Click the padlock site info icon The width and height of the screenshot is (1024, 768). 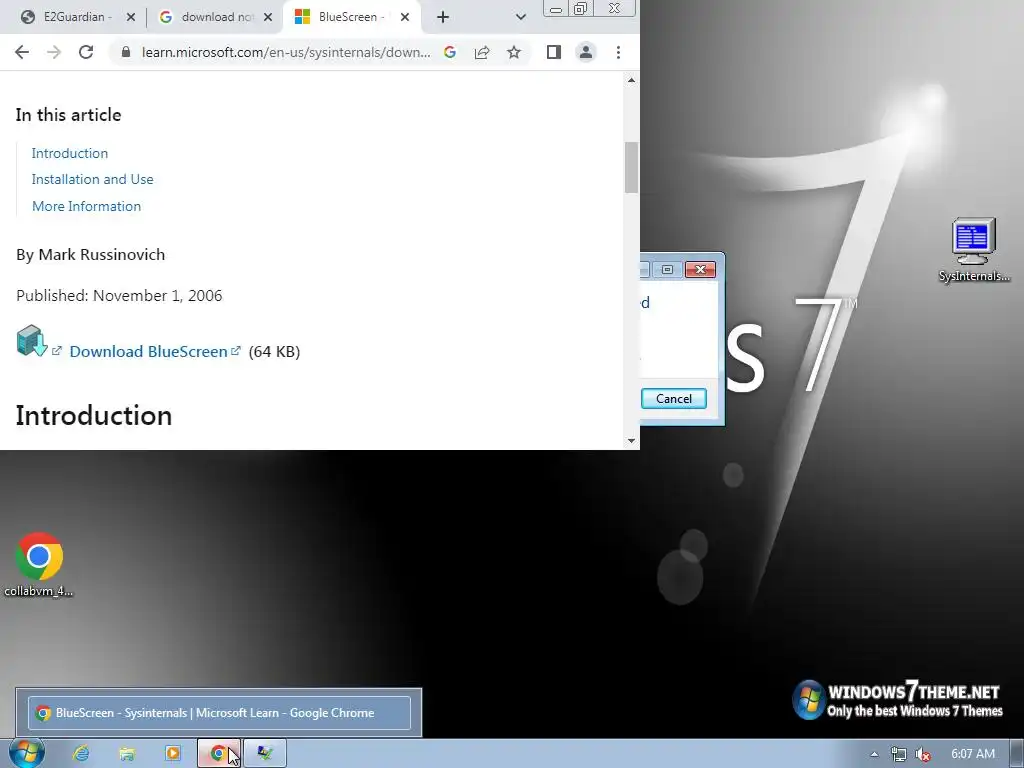[126, 52]
